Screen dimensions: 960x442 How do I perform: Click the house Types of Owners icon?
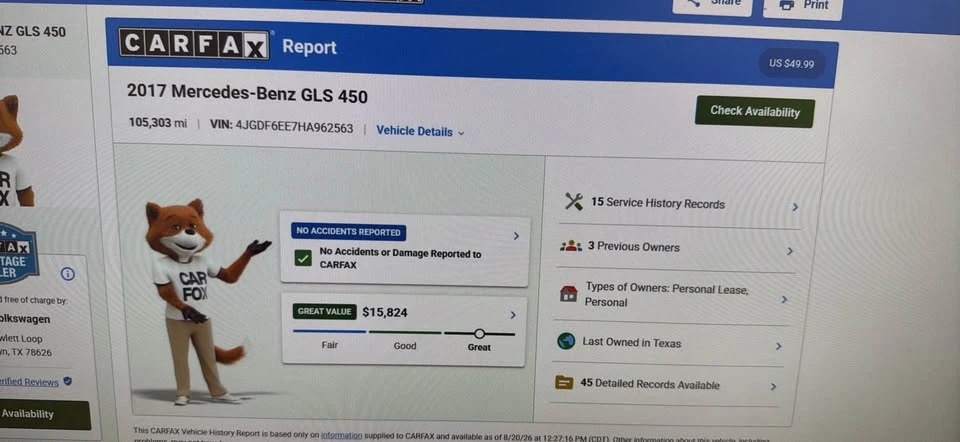[x=568, y=294]
